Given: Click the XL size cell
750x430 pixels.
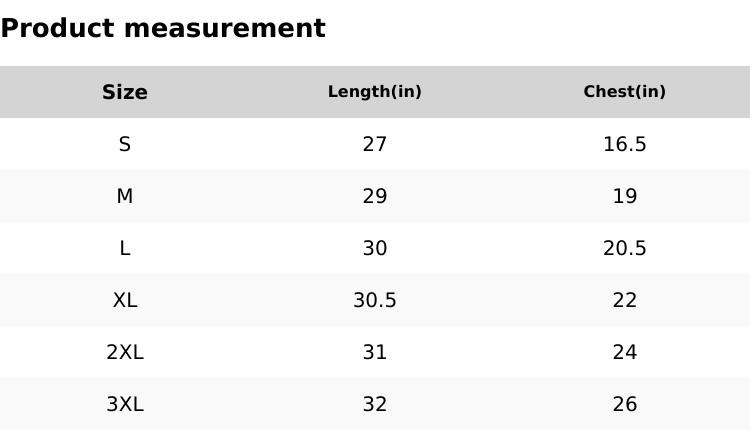Looking at the screenshot, I should (125, 300).
